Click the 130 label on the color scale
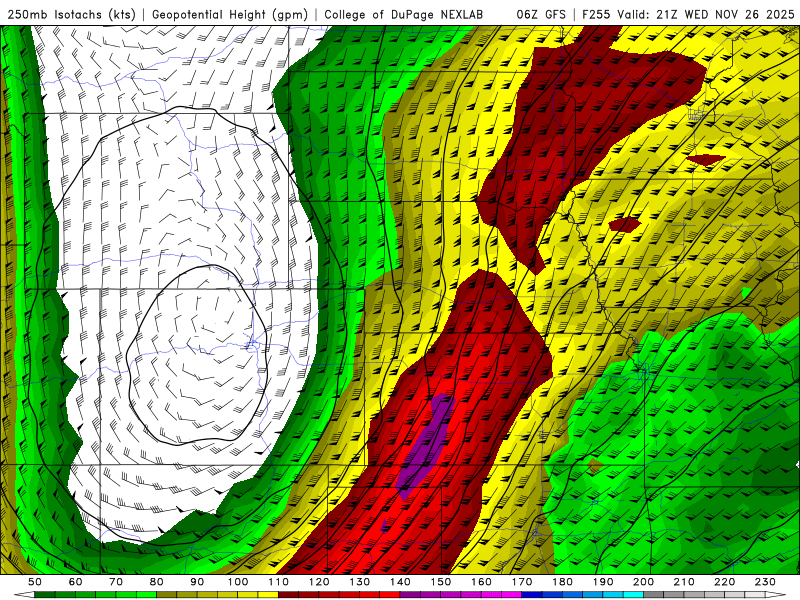The height and width of the screenshot is (600, 800). coord(360,582)
